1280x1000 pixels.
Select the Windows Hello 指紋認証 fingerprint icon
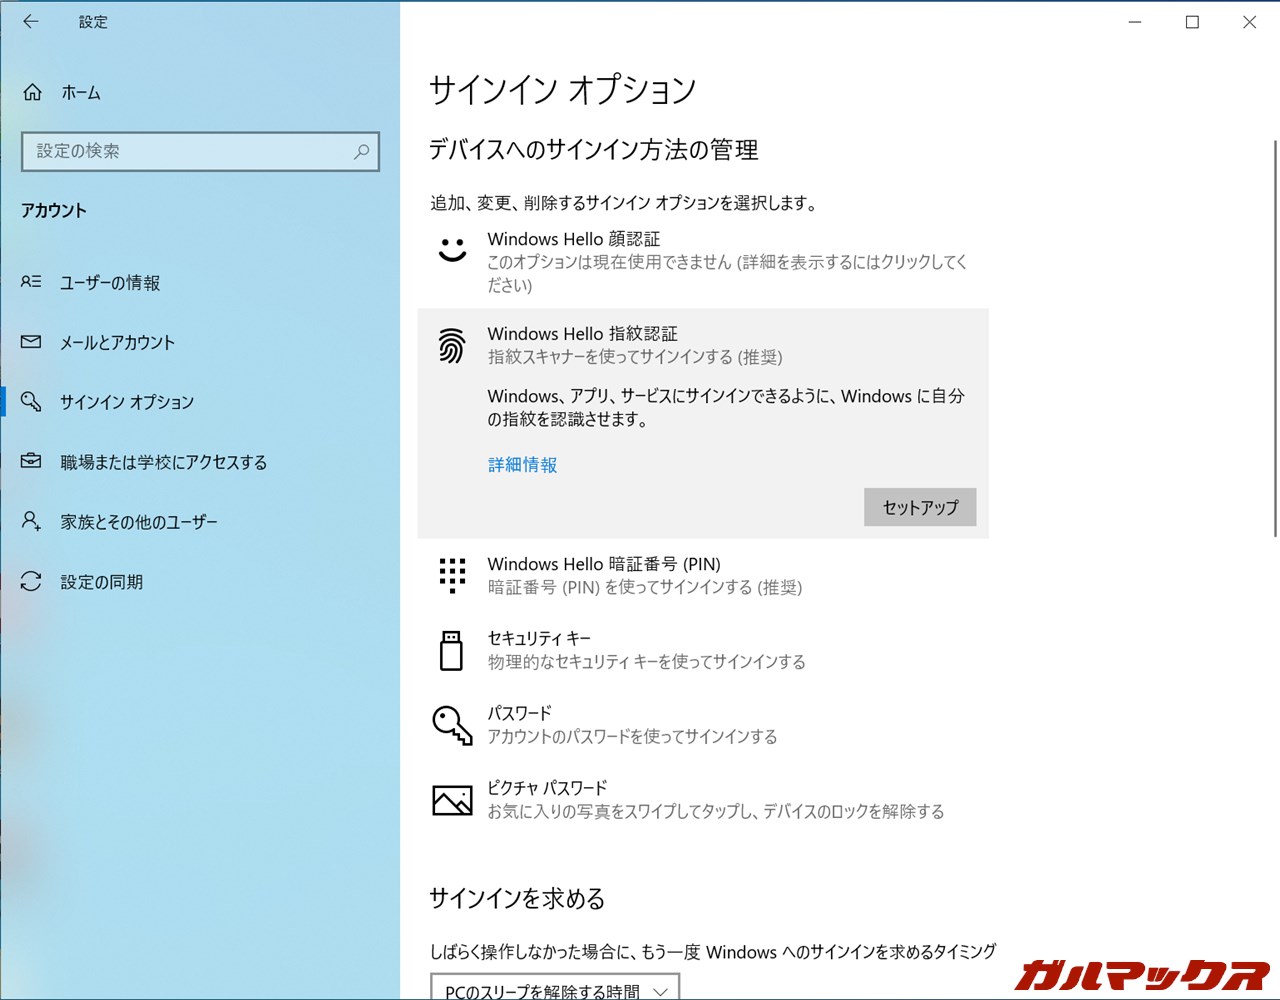(x=452, y=345)
